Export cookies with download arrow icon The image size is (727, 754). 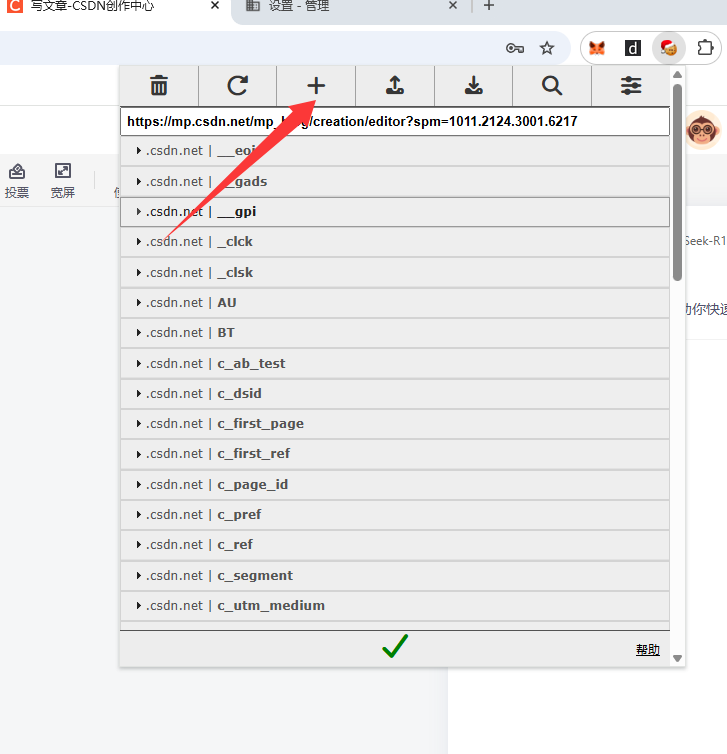pos(474,86)
